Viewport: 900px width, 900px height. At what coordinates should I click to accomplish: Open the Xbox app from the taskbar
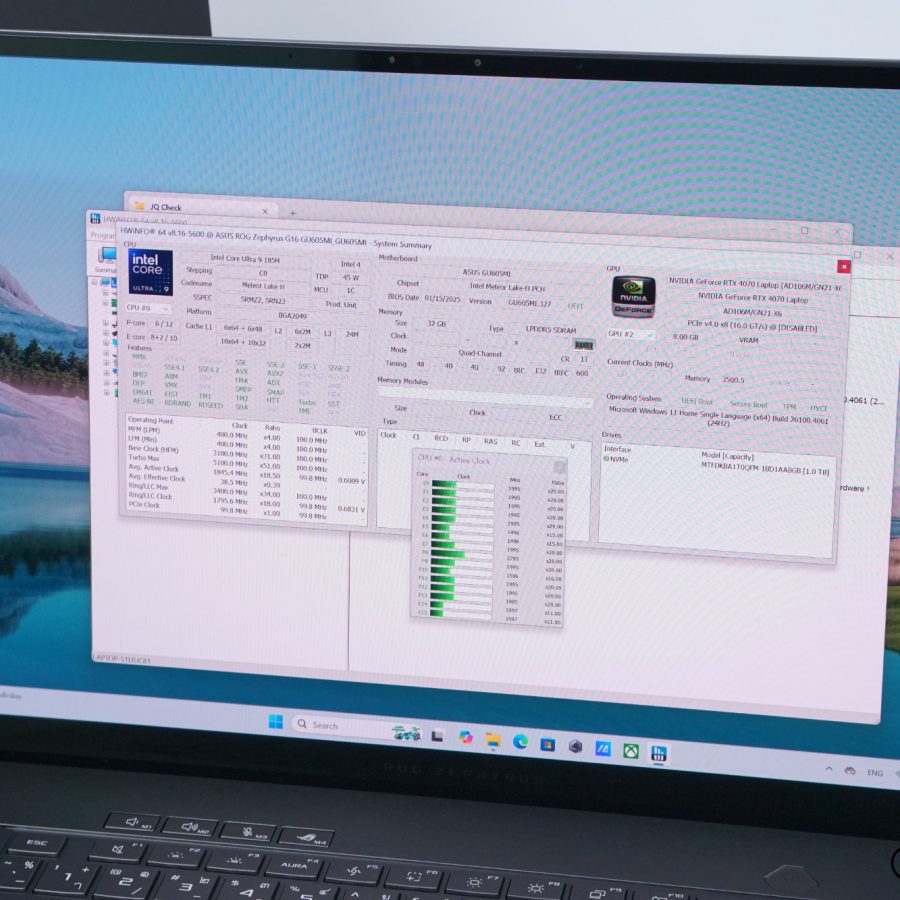pyautogui.click(x=631, y=751)
